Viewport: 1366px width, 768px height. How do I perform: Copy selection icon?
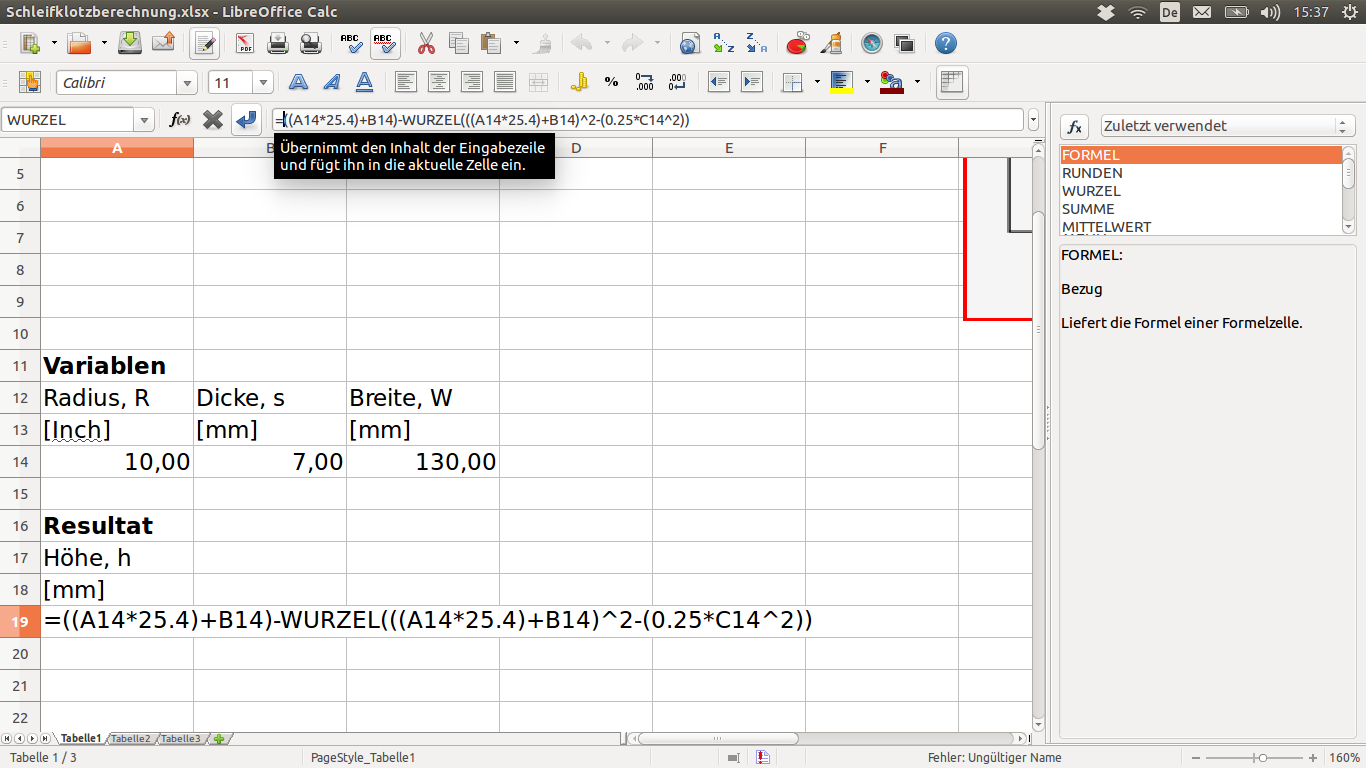tap(459, 44)
